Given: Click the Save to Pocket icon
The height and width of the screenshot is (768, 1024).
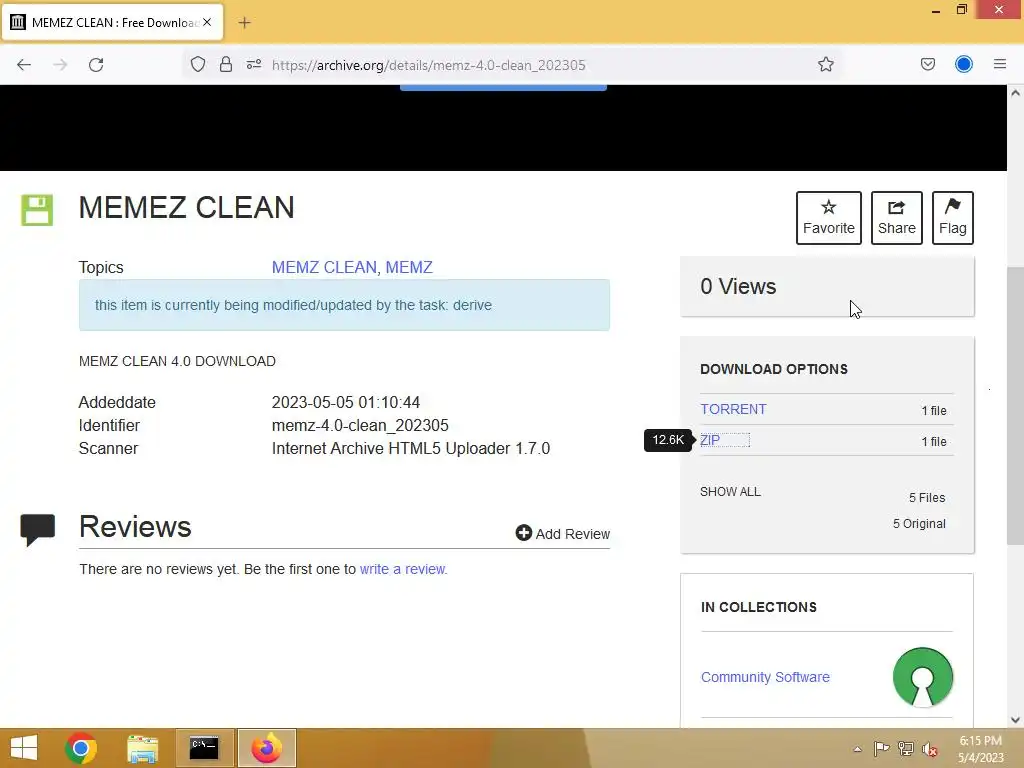Looking at the screenshot, I should coord(927,64).
